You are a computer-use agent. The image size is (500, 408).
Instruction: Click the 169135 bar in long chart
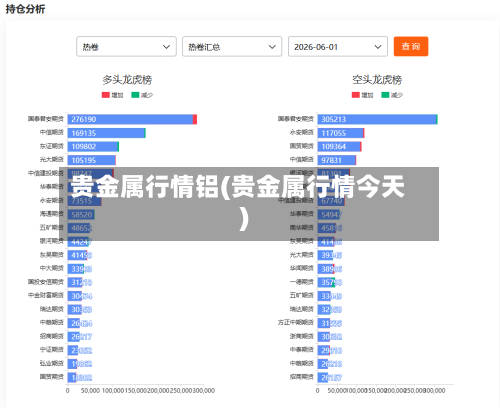(106, 133)
